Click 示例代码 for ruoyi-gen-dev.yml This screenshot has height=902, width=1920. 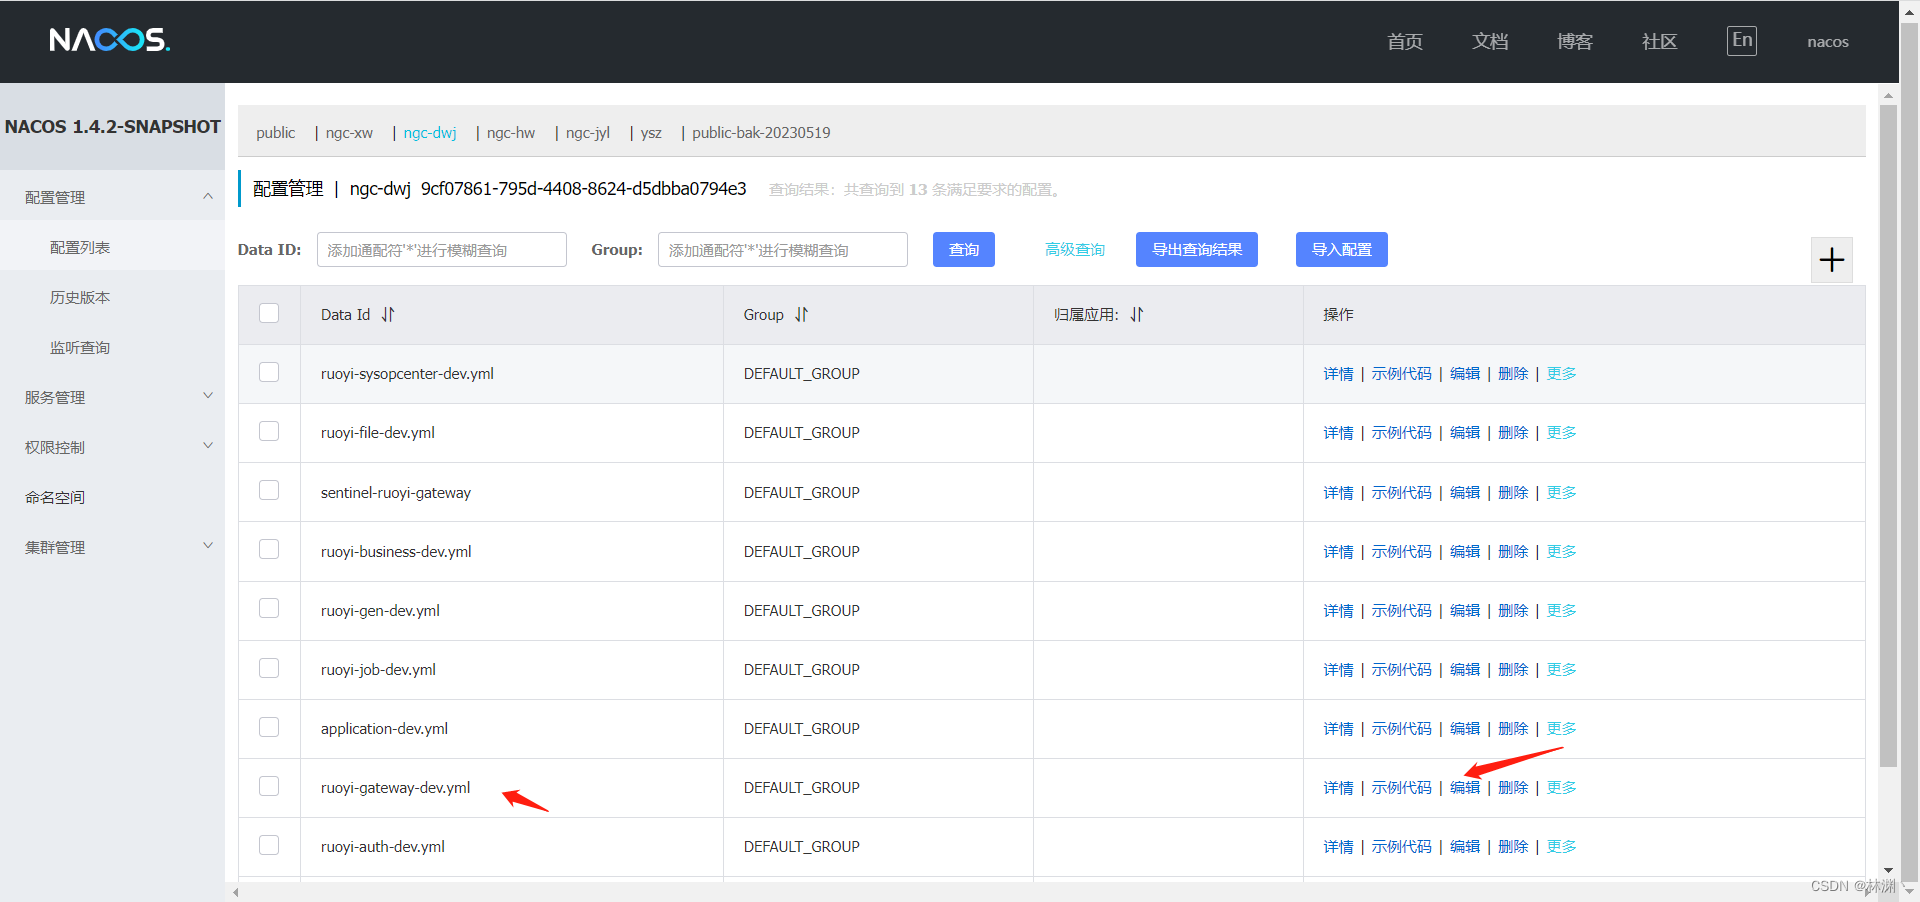(1401, 610)
